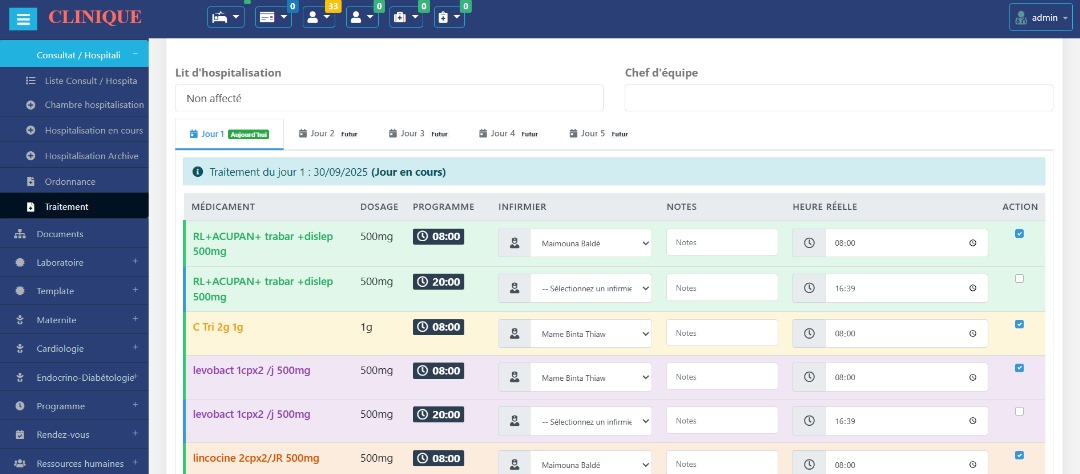Open the medical clipboard dropdown in top bar

pyautogui.click(x=449, y=18)
